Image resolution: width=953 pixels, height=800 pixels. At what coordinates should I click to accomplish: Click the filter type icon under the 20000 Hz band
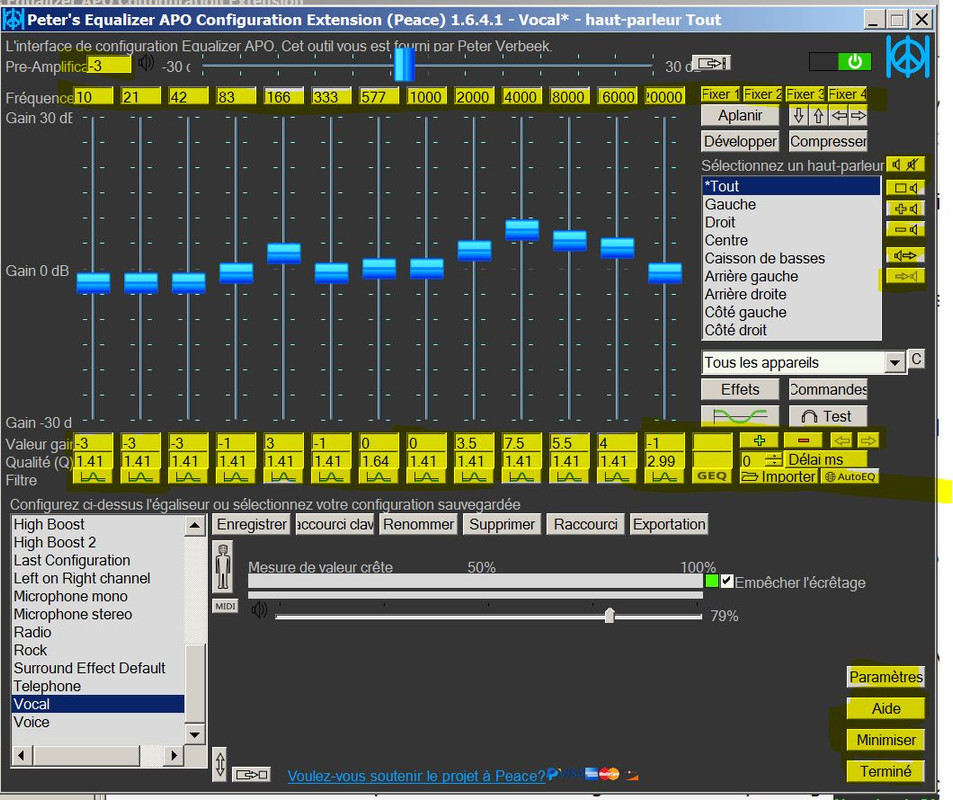click(664, 478)
